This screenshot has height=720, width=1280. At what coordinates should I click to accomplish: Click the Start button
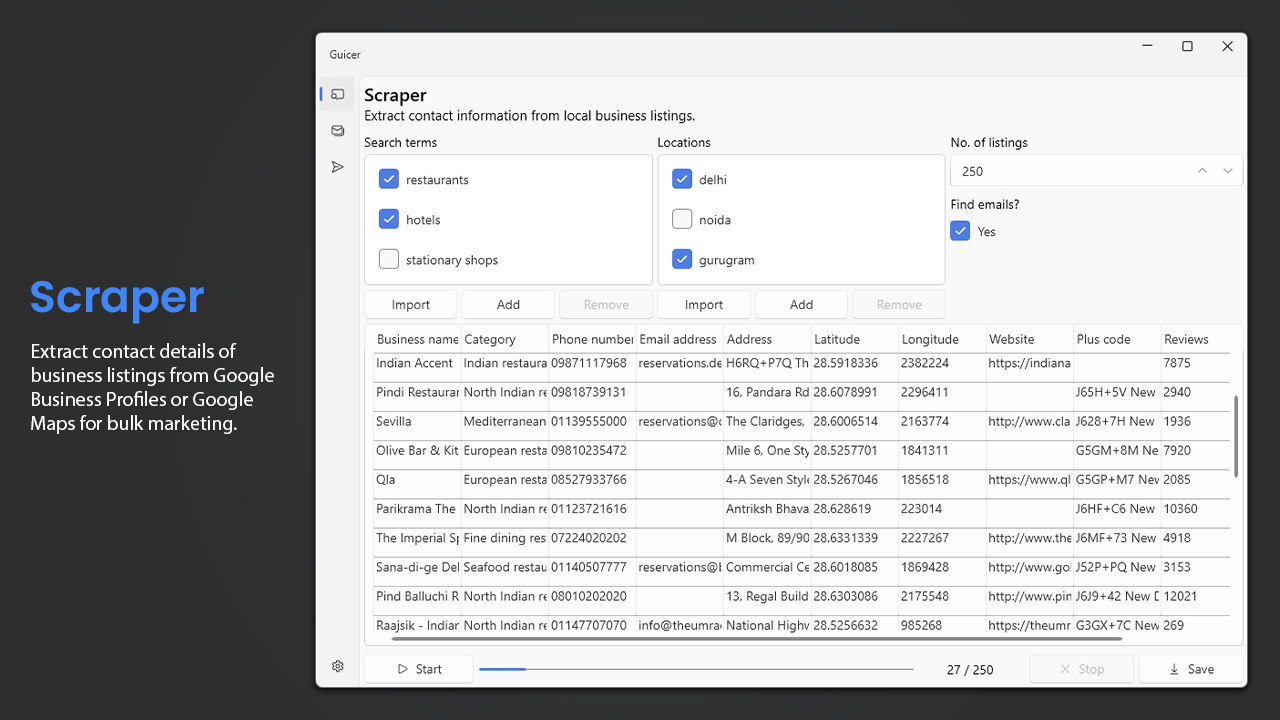tap(419, 669)
